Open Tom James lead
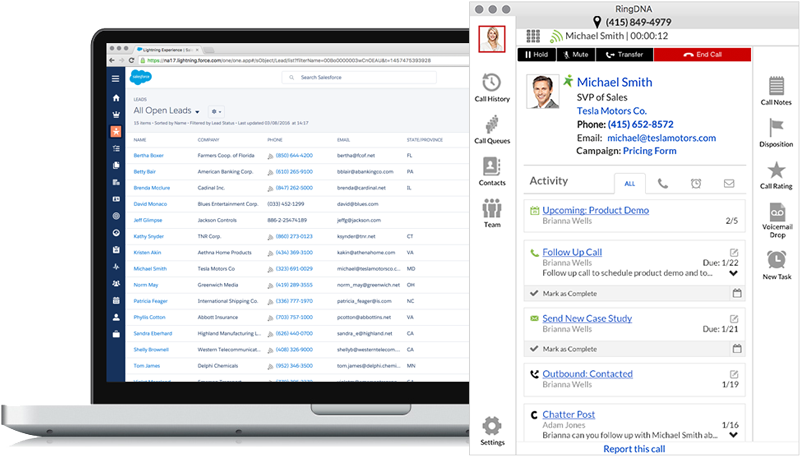 click(146, 366)
